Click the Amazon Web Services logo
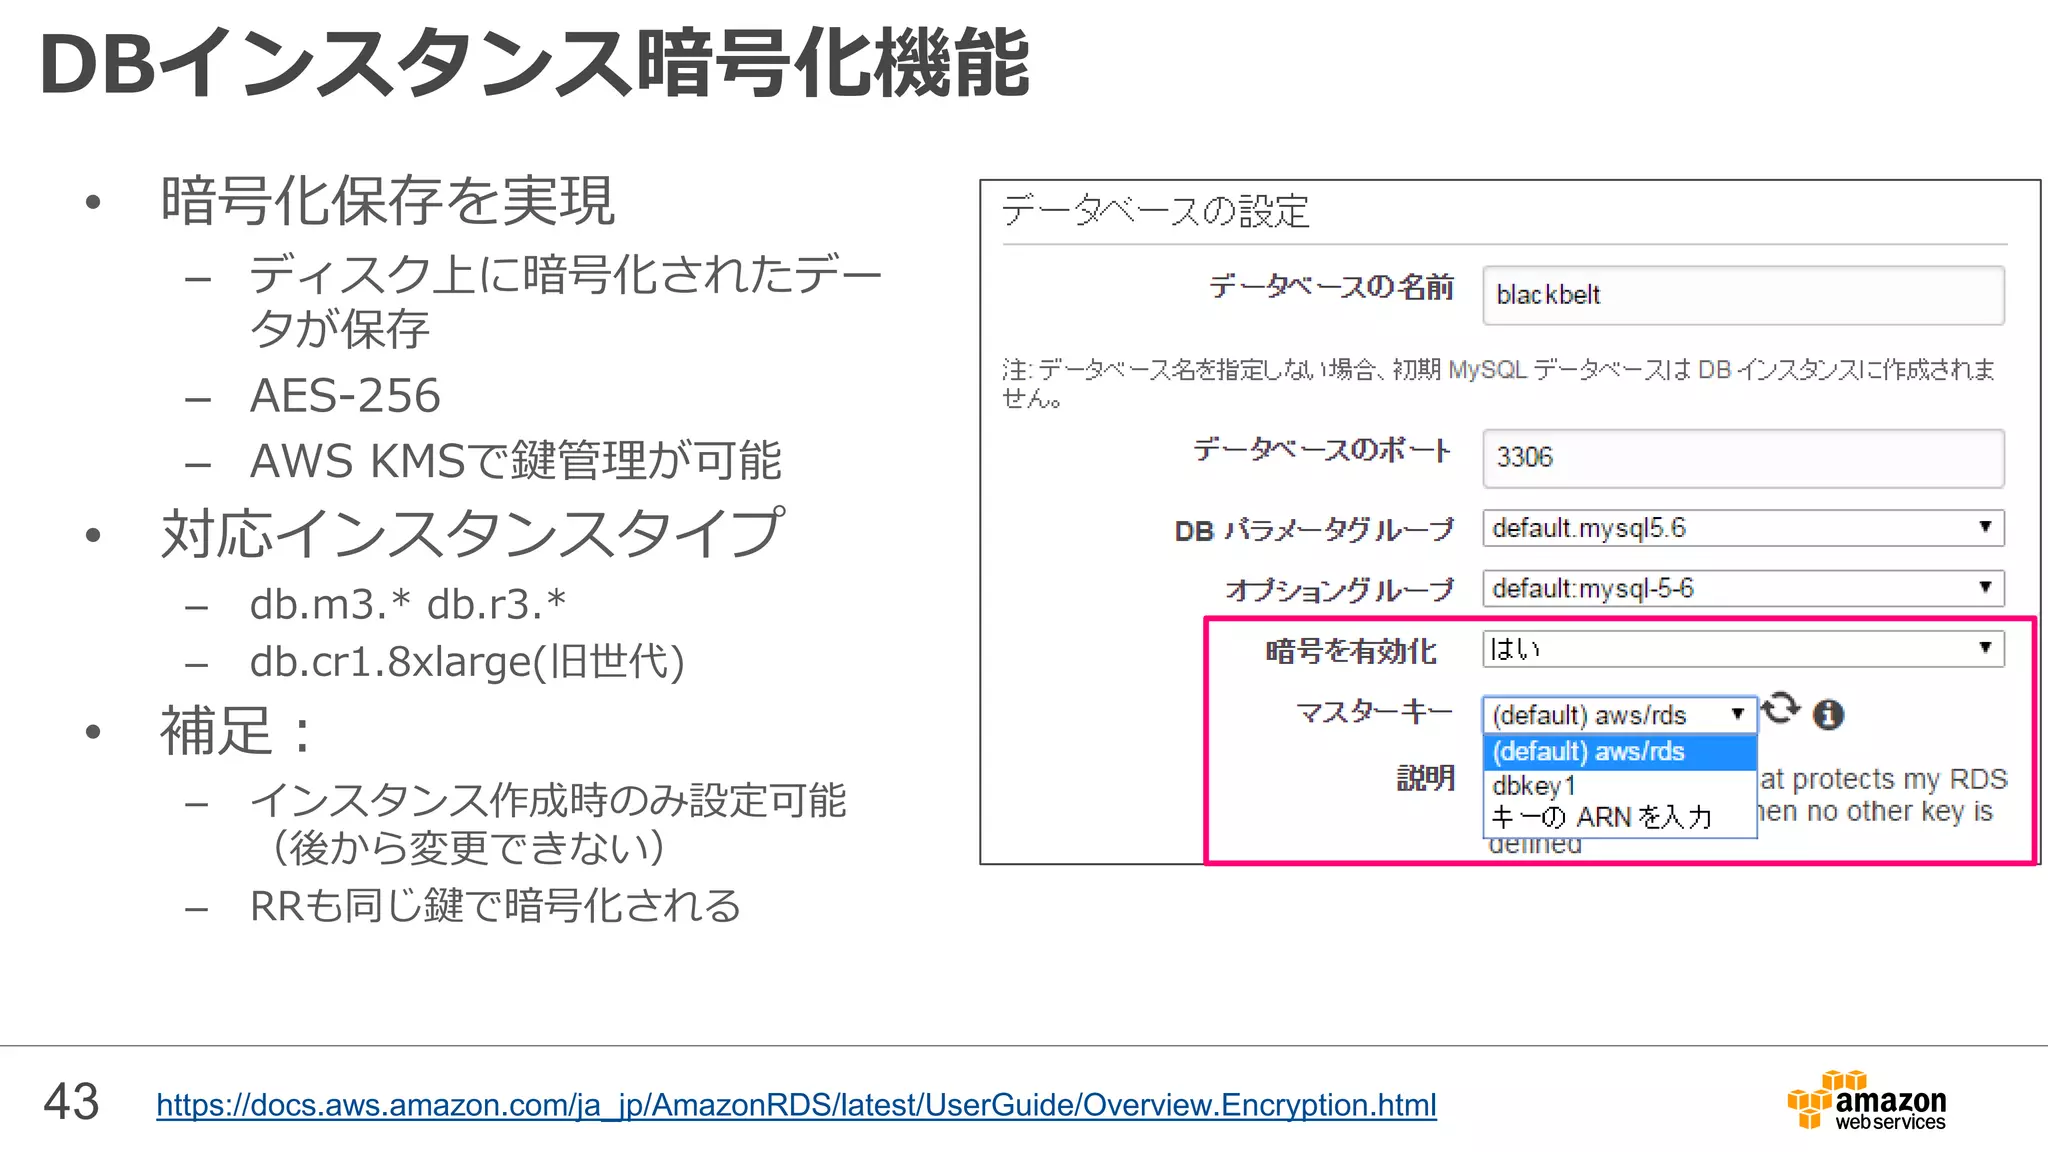 pyautogui.click(x=1866, y=1100)
